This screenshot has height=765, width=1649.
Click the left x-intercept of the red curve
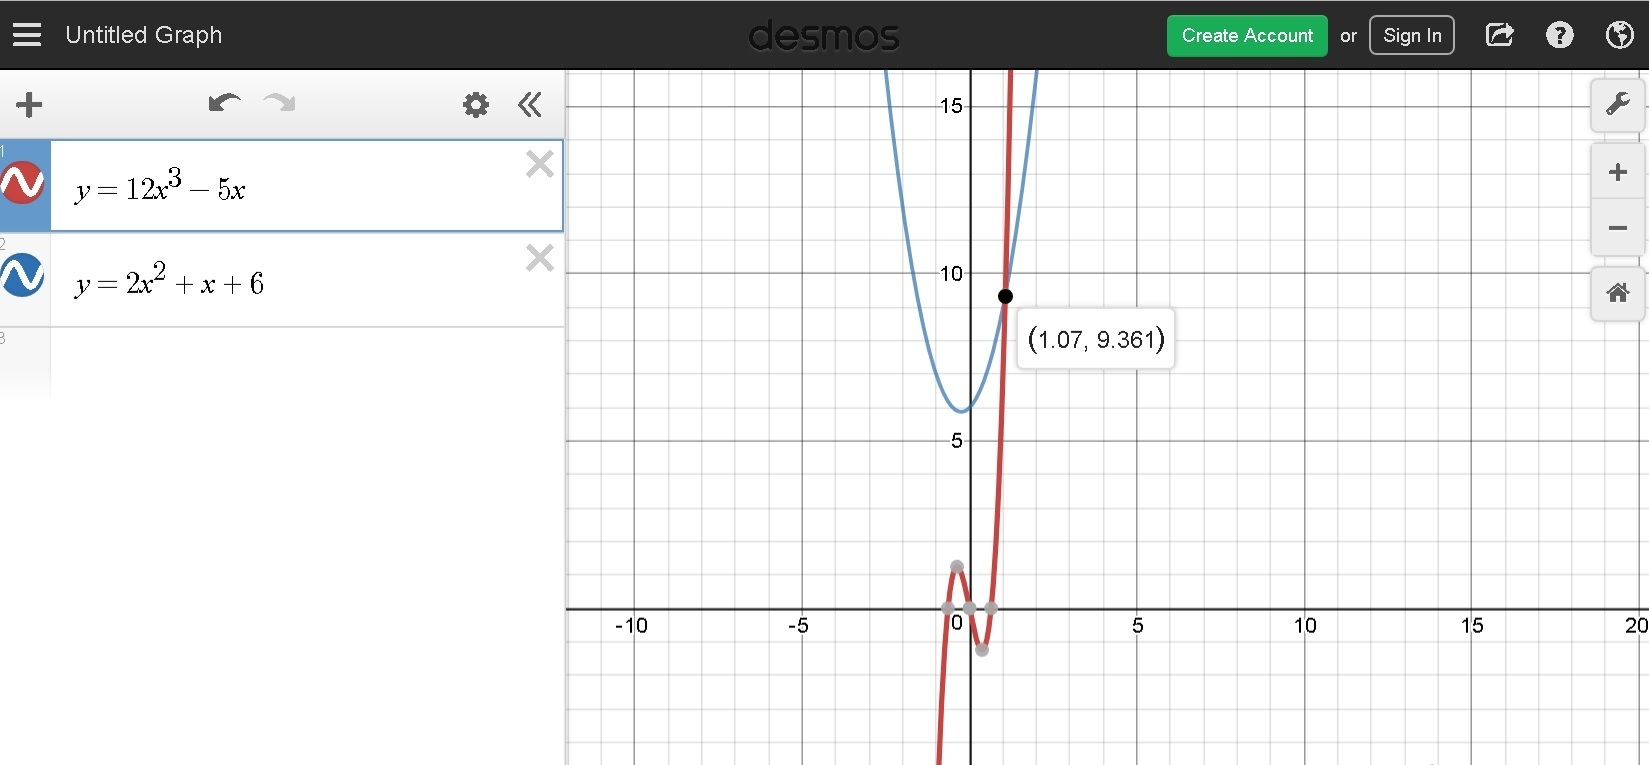pyautogui.click(x=948, y=608)
